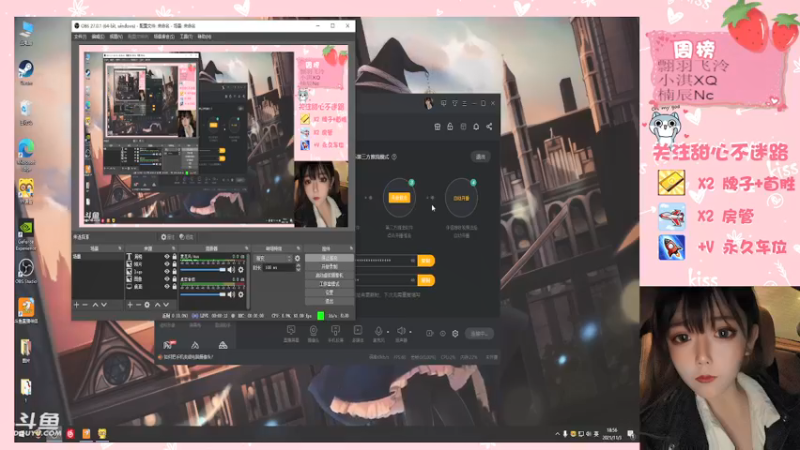Viewport: 800px width, 450px height.
Task: Click orange 开始 button in first circle
Action: pos(399,197)
